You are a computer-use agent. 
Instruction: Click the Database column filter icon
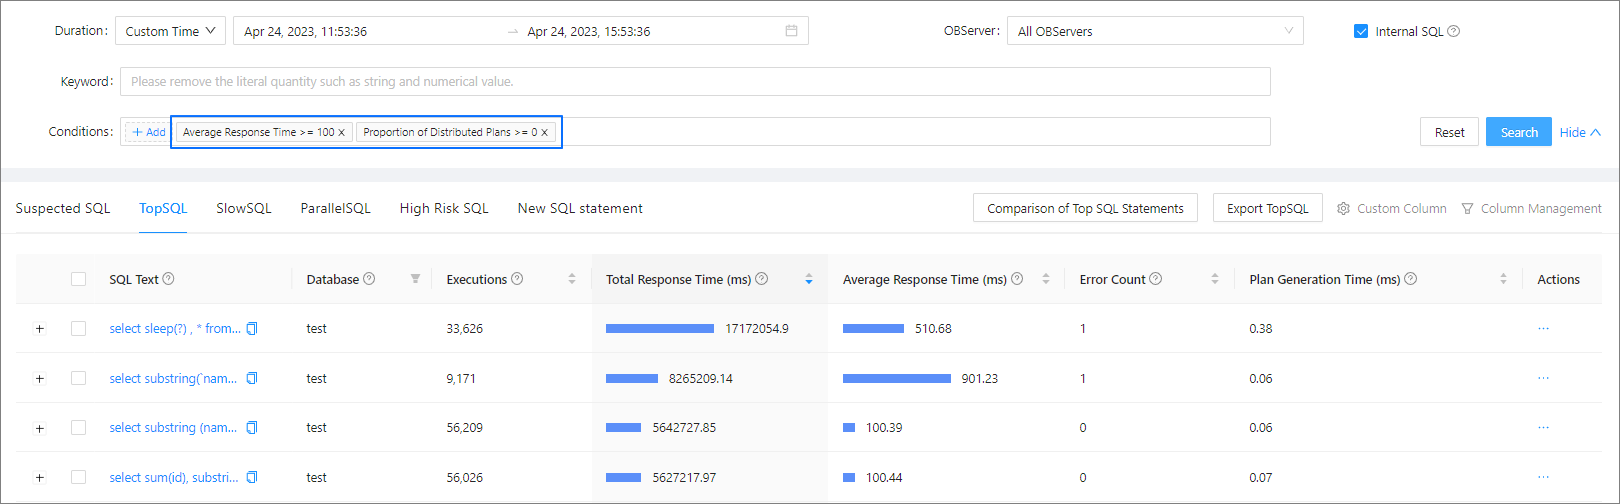415,279
